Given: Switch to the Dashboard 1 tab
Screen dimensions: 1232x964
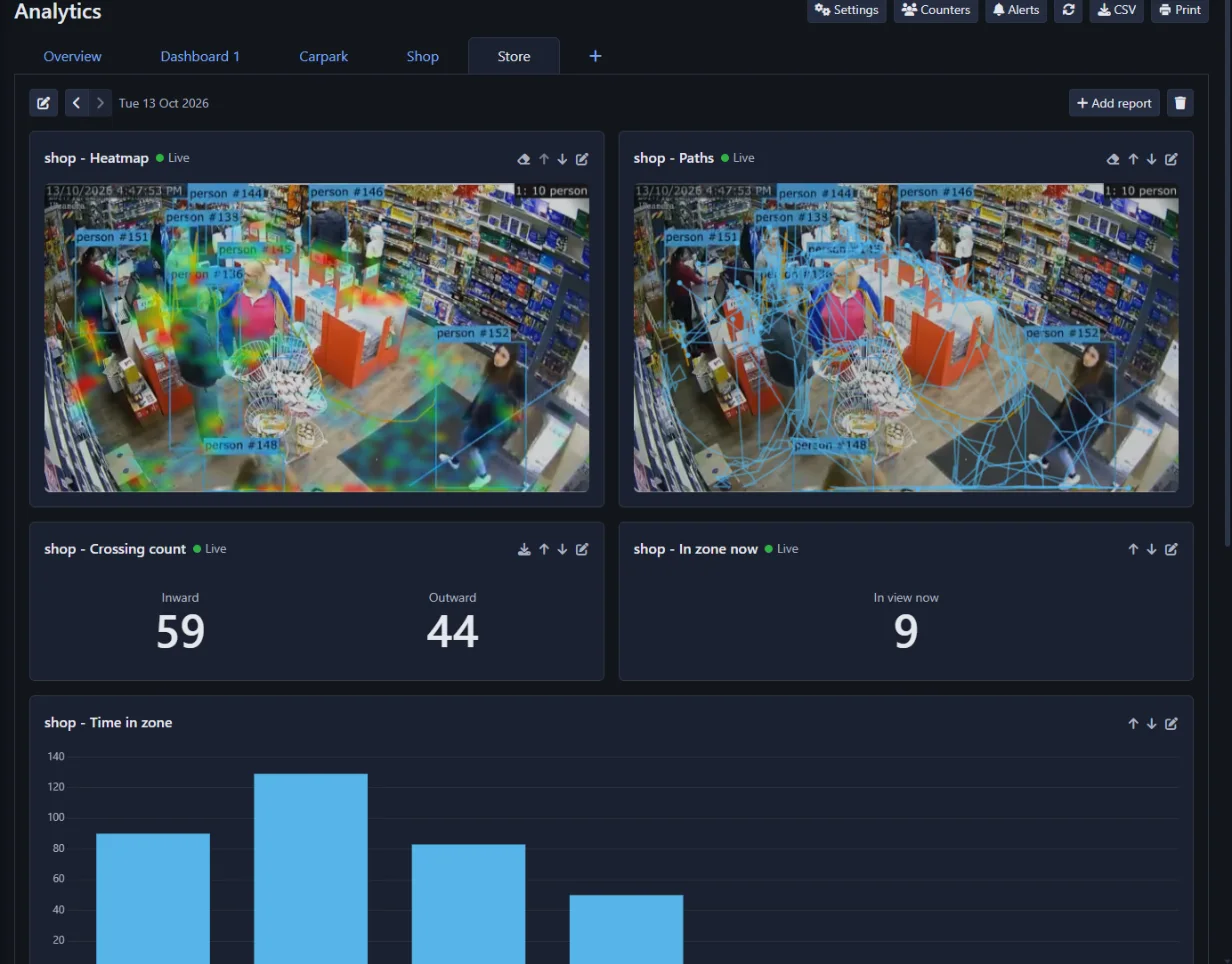Looking at the screenshot, I should [200, 56].
